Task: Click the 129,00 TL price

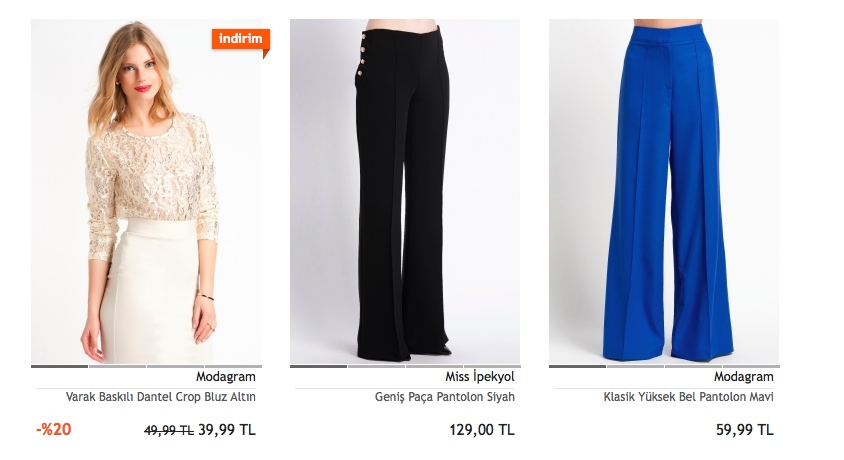Action: click(482, 430)
